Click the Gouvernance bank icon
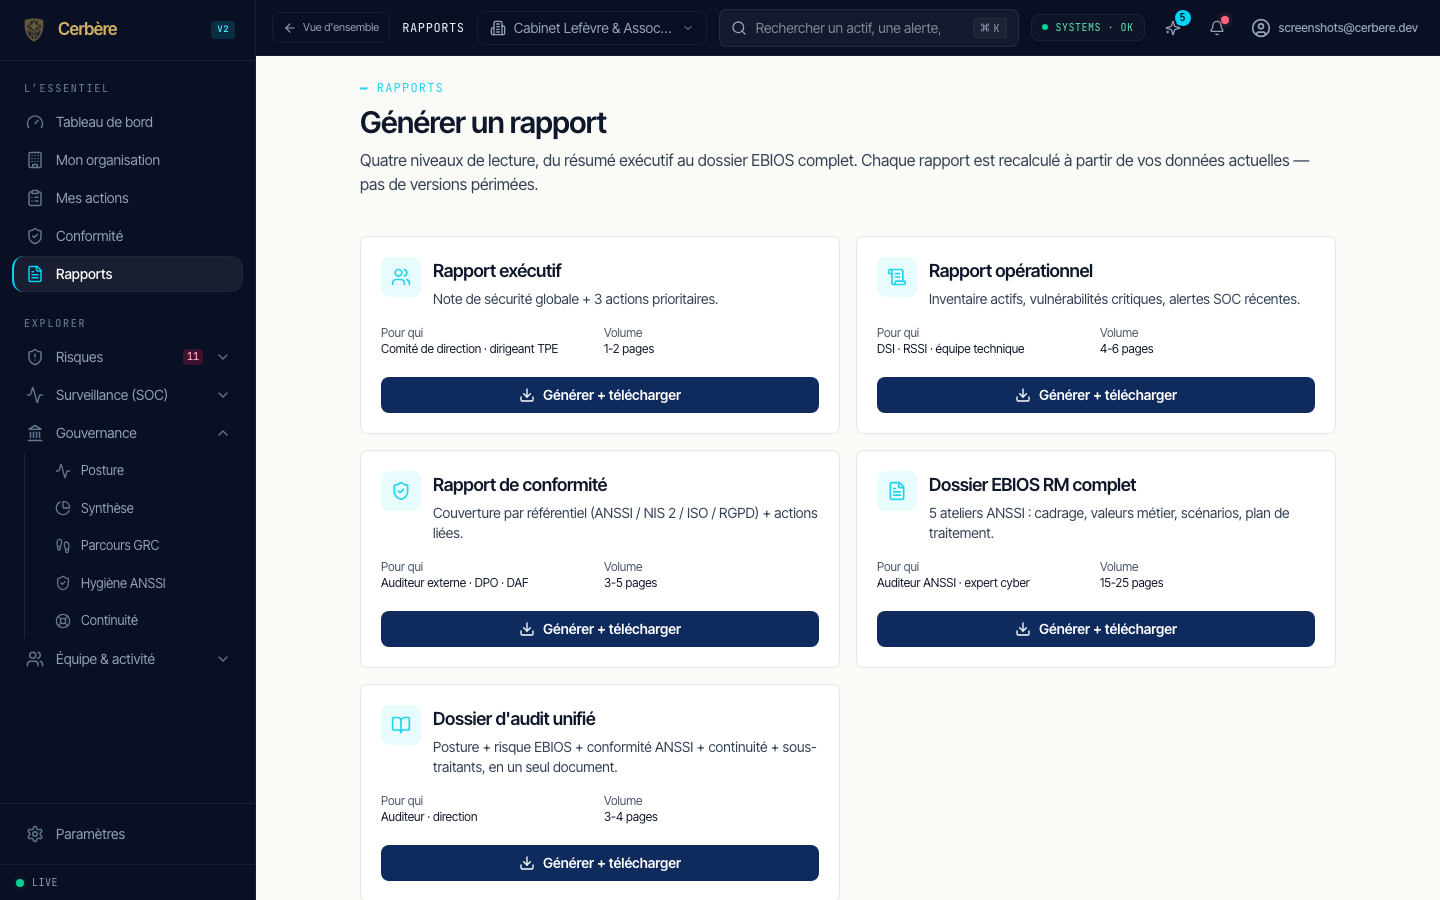Image resolution: width=1440 pixels, height=900 pixels. click(35, 433)
